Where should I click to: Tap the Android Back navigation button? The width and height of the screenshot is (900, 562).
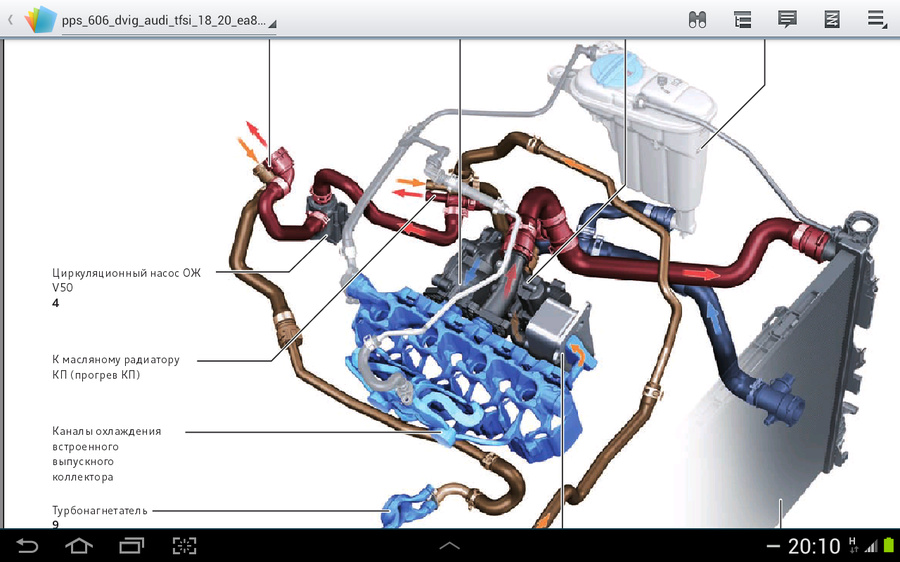[26, 545]
